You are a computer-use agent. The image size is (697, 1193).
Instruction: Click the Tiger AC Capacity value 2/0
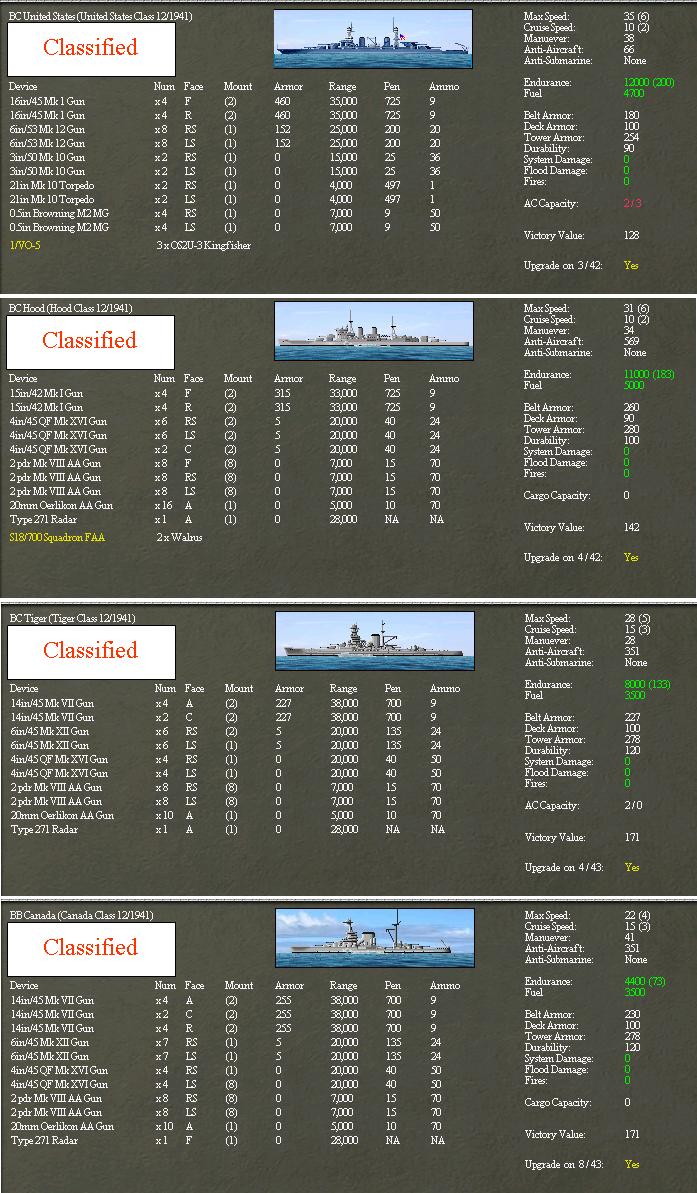(x=634, y=805)
